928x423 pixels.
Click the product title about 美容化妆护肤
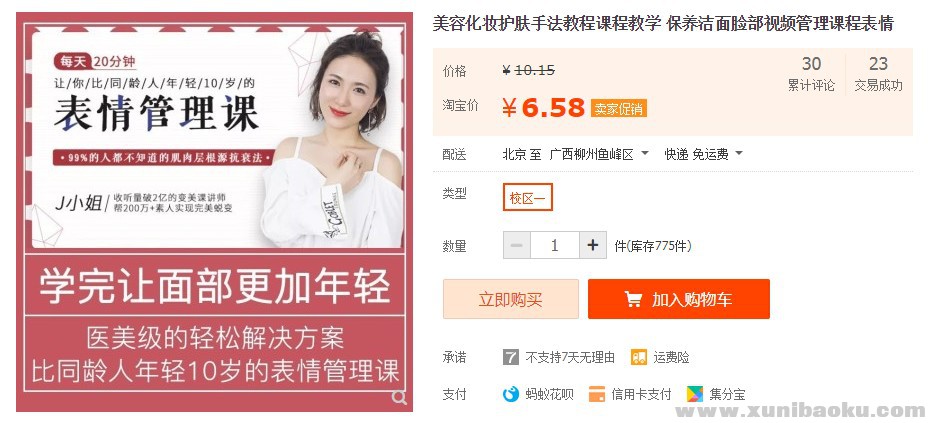pyautogui.click(x=663, y=24)
